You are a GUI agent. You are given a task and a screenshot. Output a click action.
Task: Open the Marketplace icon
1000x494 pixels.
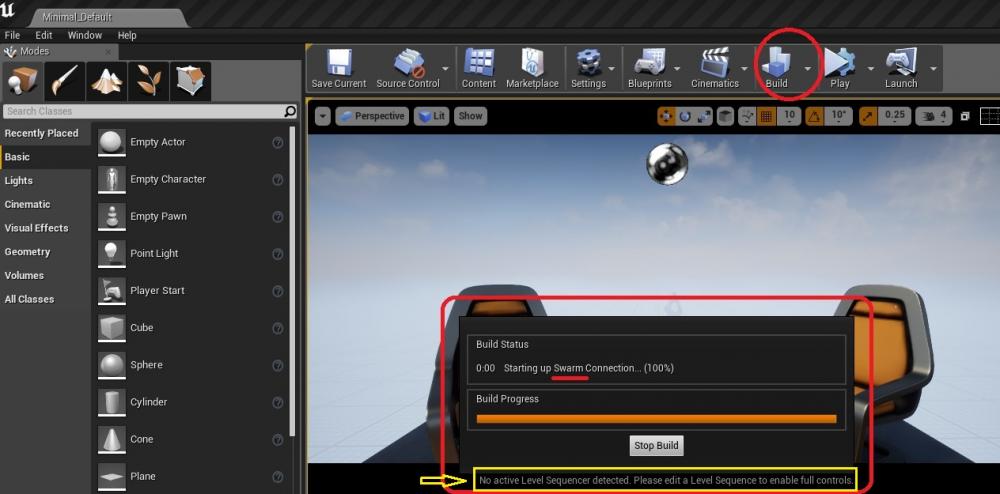pos(533,62)
